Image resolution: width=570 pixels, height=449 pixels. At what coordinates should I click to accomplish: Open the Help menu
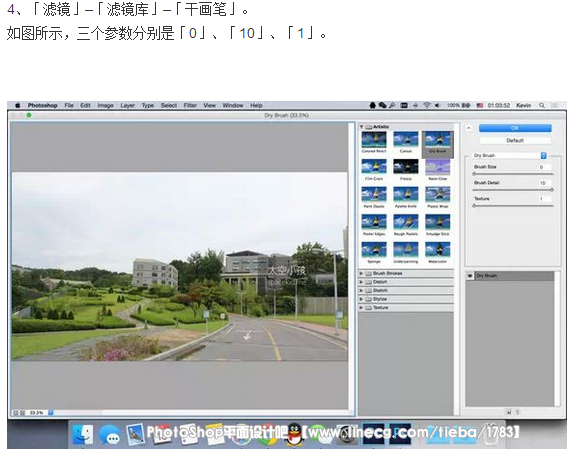coord(256,105)
